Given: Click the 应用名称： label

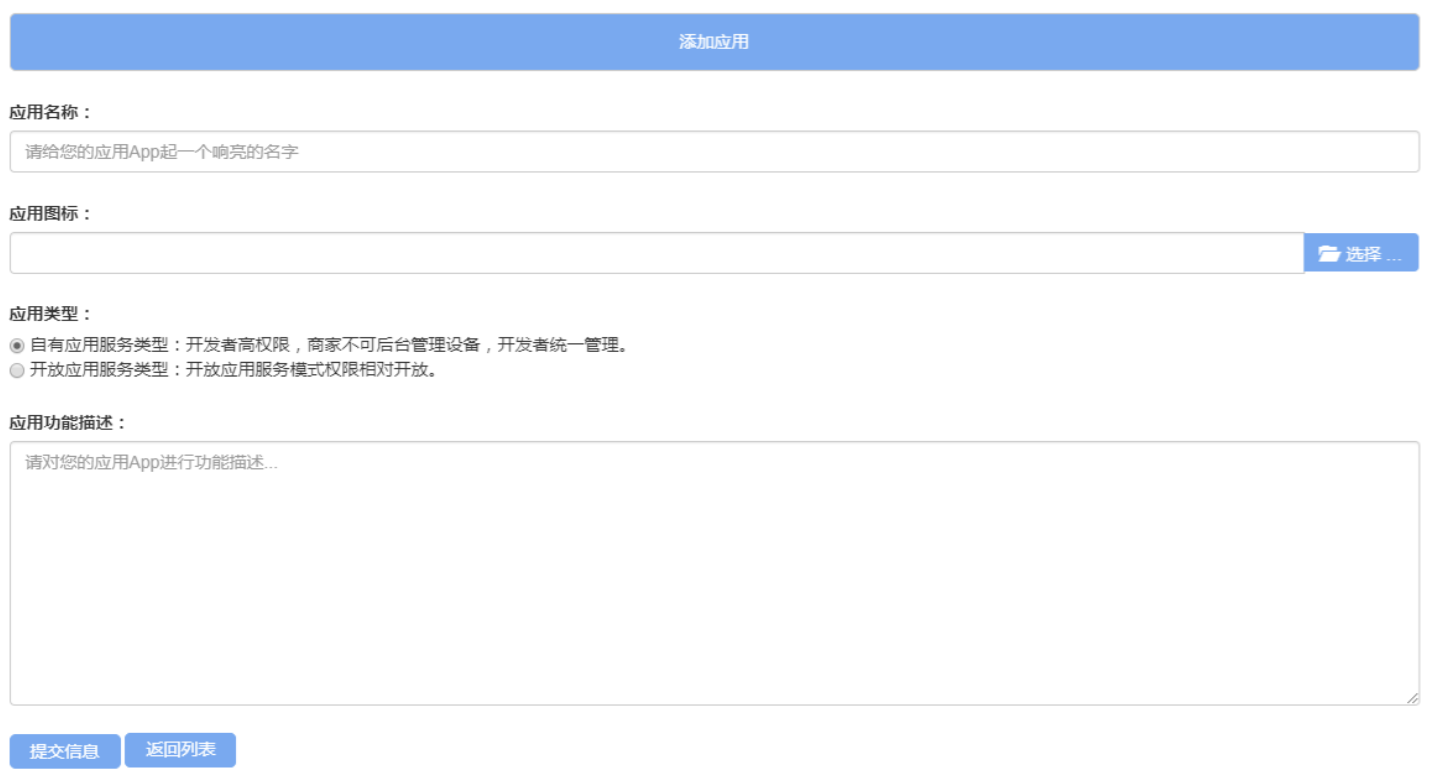Looking at the screenshot, I should click(51, 112).
